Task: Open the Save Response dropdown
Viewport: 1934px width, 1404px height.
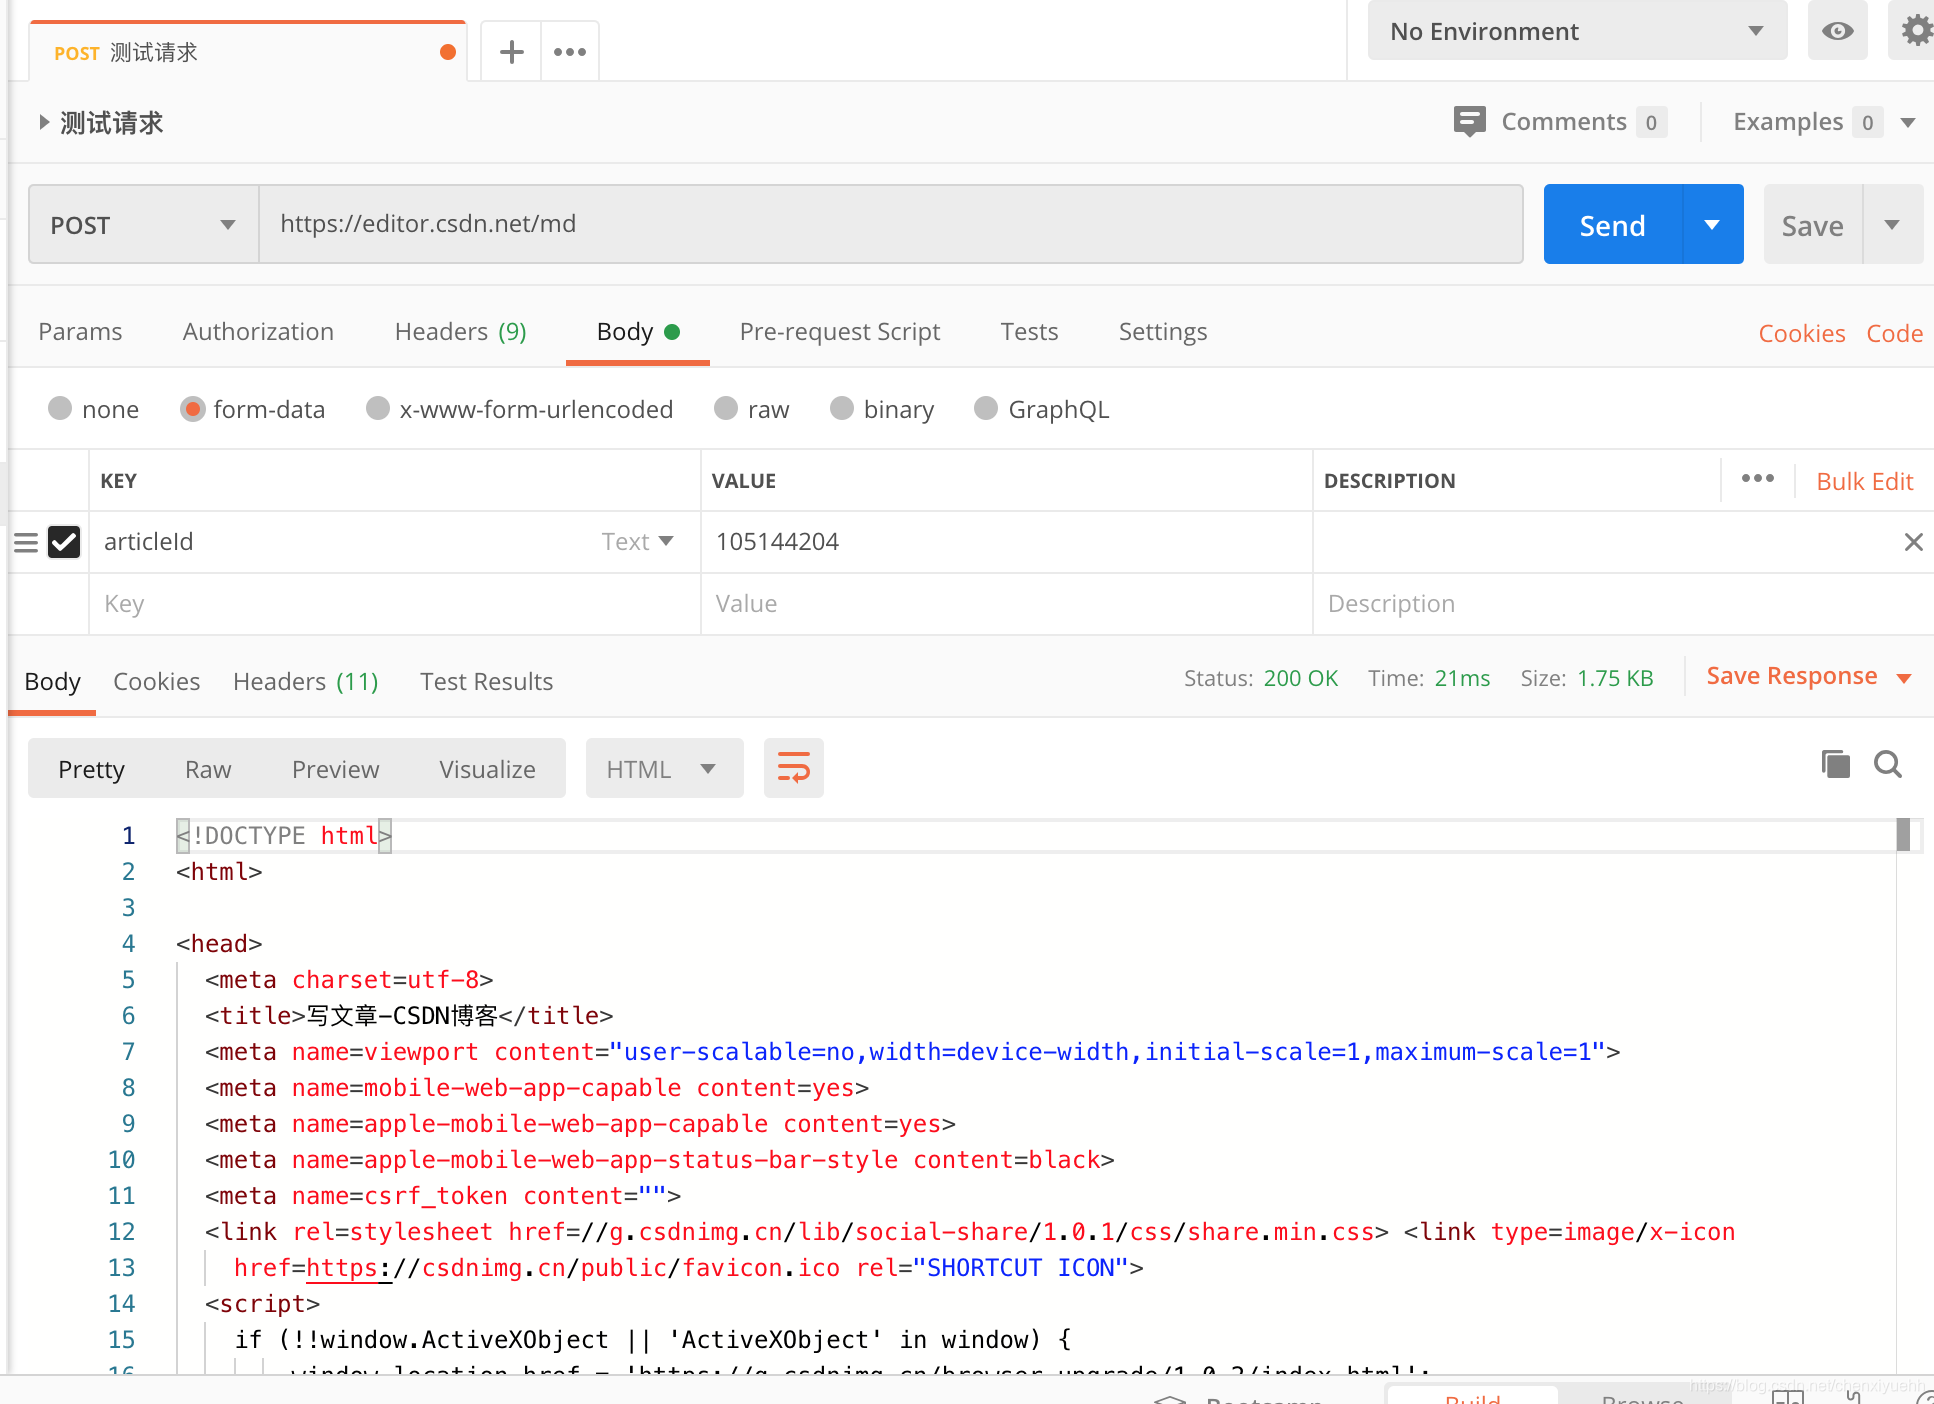Action: point(1809,676)
